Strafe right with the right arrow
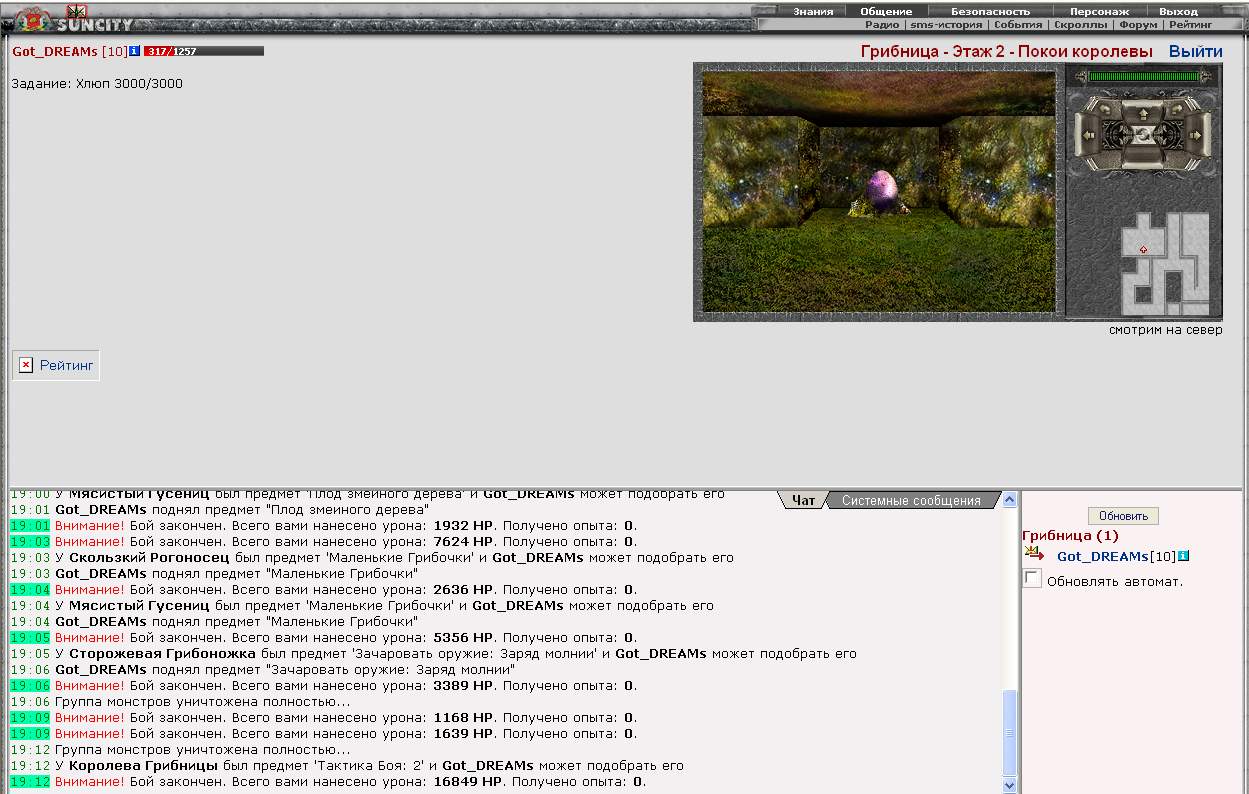The width and height of the screenshot is (1249, 794). (x=1198, y=136)
